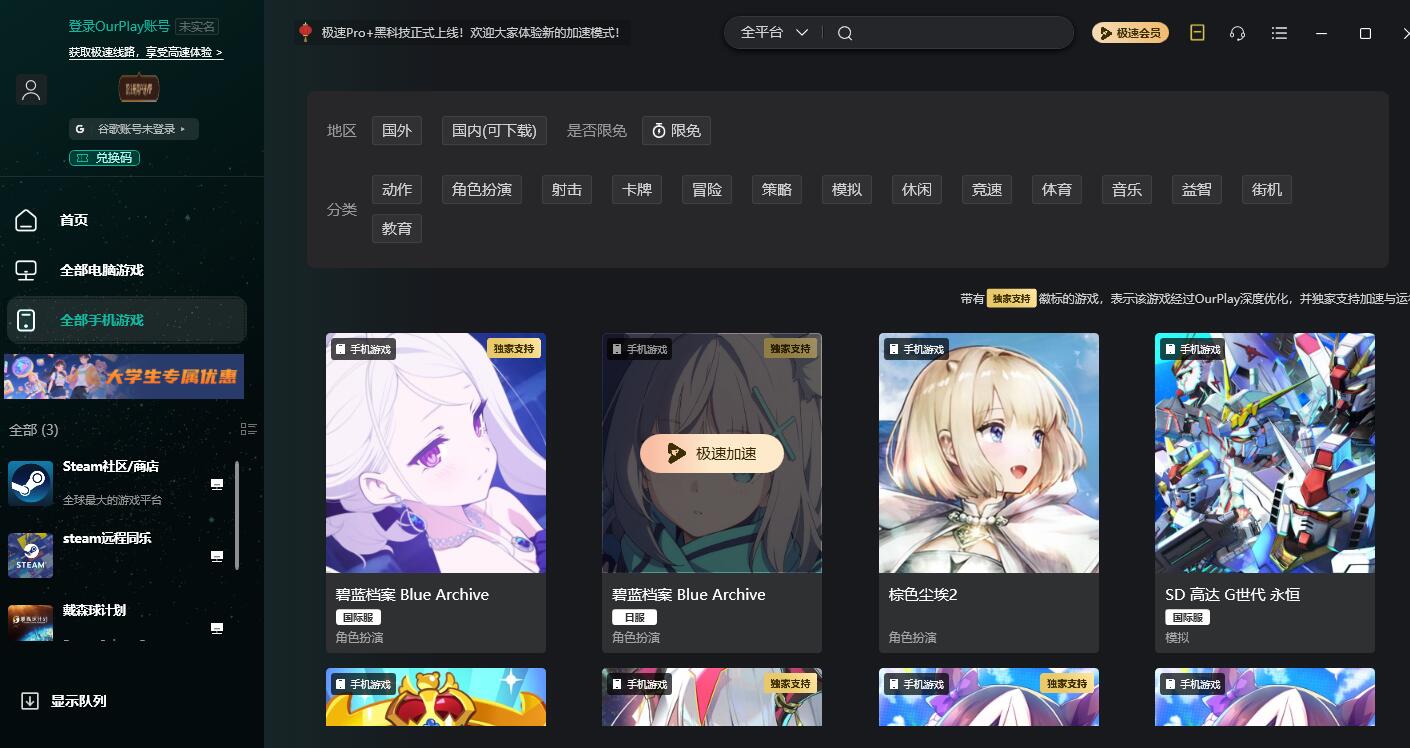Toggle the 策略 category filter
The width and height of the screenshot is (1410, 748).
(777, 189)
